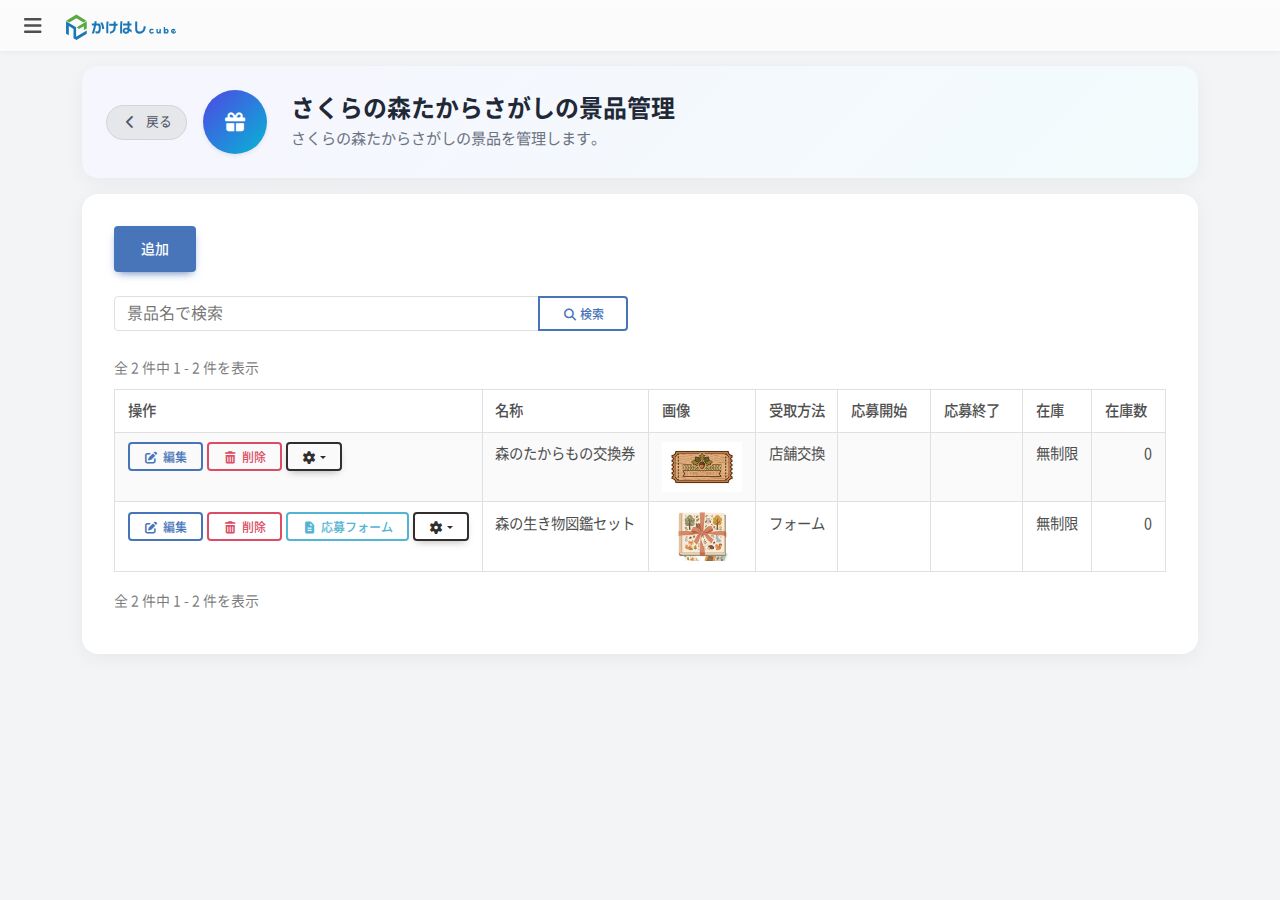Delete 森のたからもの交換券 prize
This screenshot has height=900, width=1280.
[x=245, y=457]
